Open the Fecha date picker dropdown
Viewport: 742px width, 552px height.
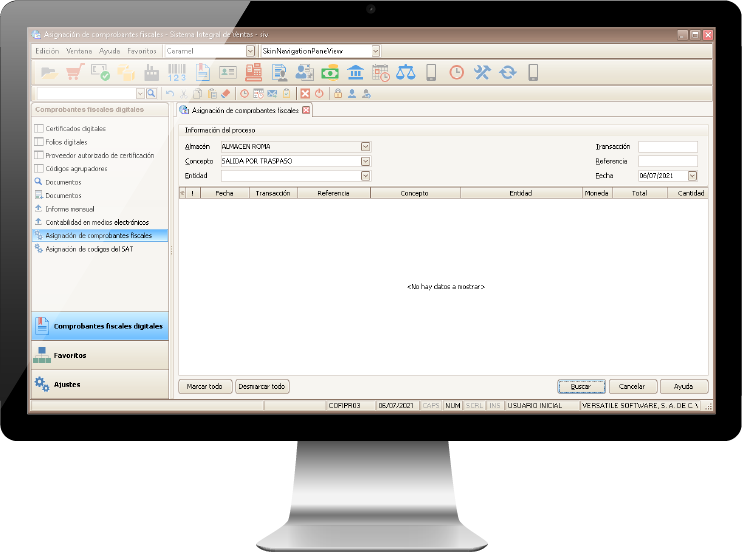(x=692, y=176)
